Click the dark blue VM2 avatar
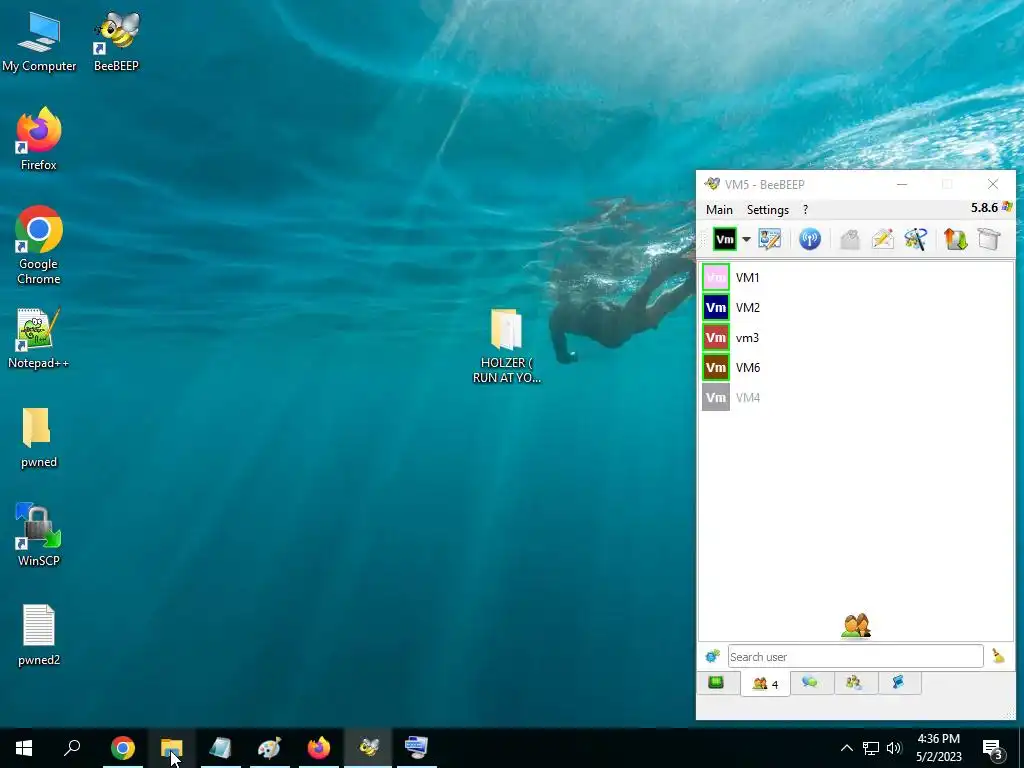 click(x=716, y=308)
